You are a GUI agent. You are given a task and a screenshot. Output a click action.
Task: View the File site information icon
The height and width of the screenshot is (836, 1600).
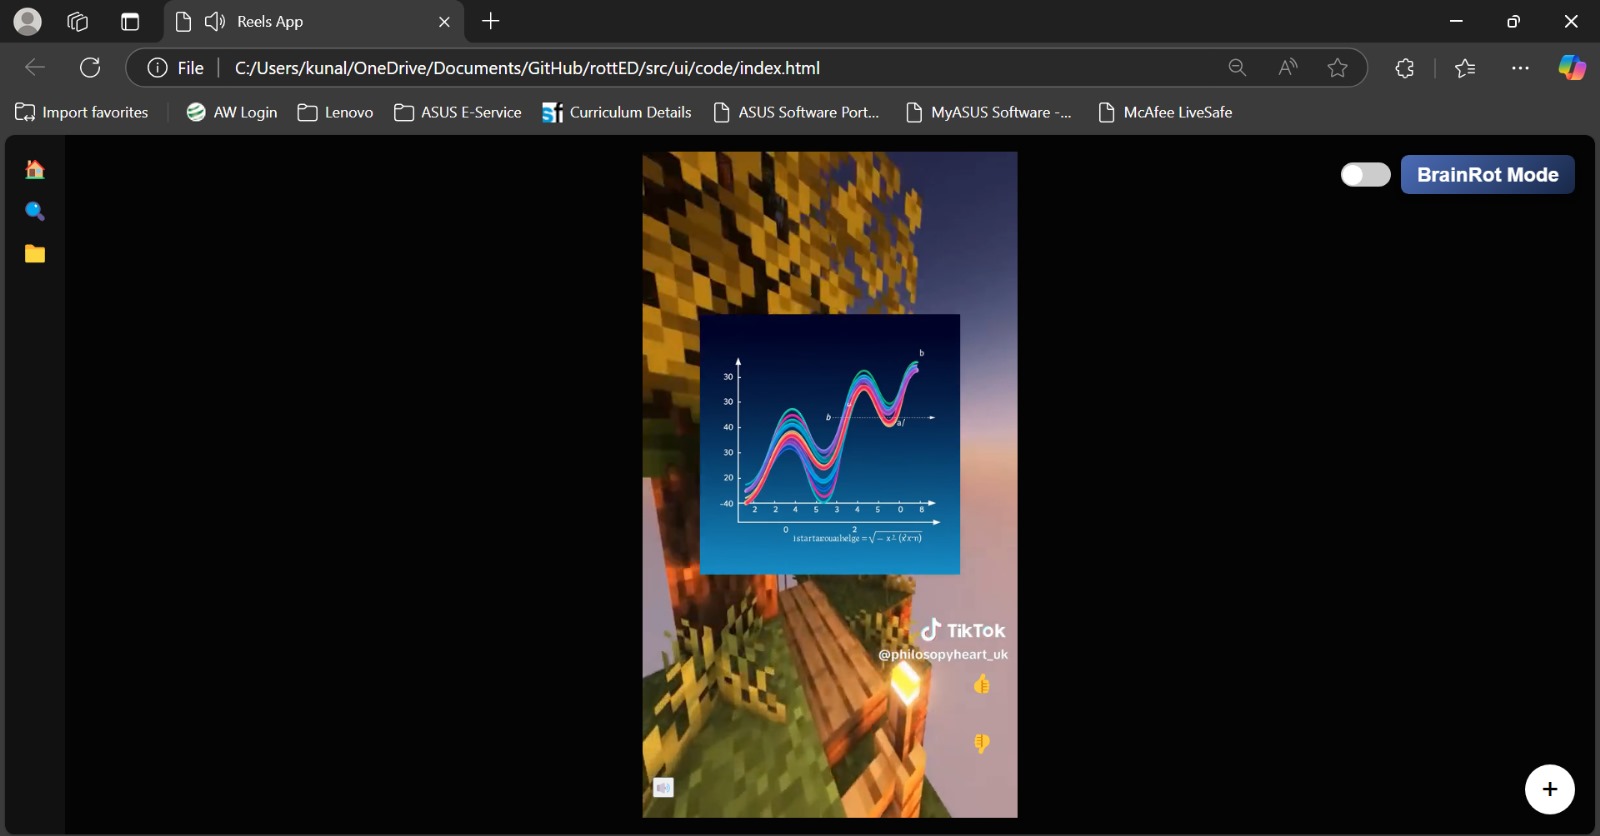(x=176, y=68)
